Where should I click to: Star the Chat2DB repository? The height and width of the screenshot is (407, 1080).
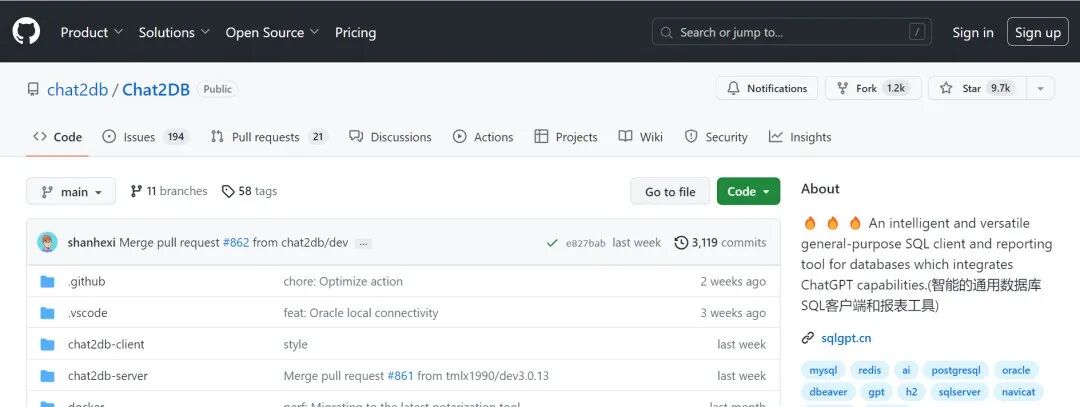click(972, 88)
